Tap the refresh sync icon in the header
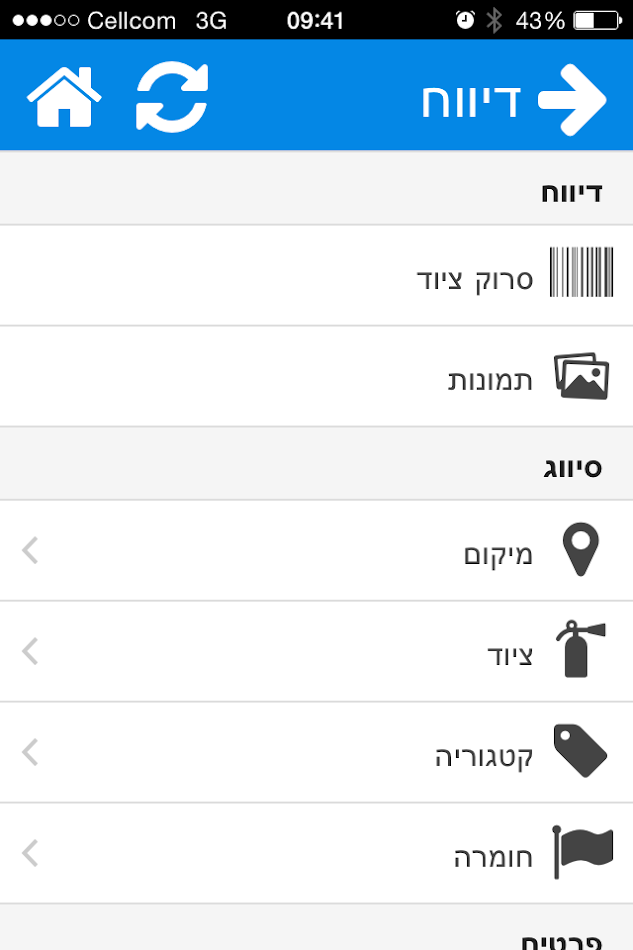 (170, 95)
